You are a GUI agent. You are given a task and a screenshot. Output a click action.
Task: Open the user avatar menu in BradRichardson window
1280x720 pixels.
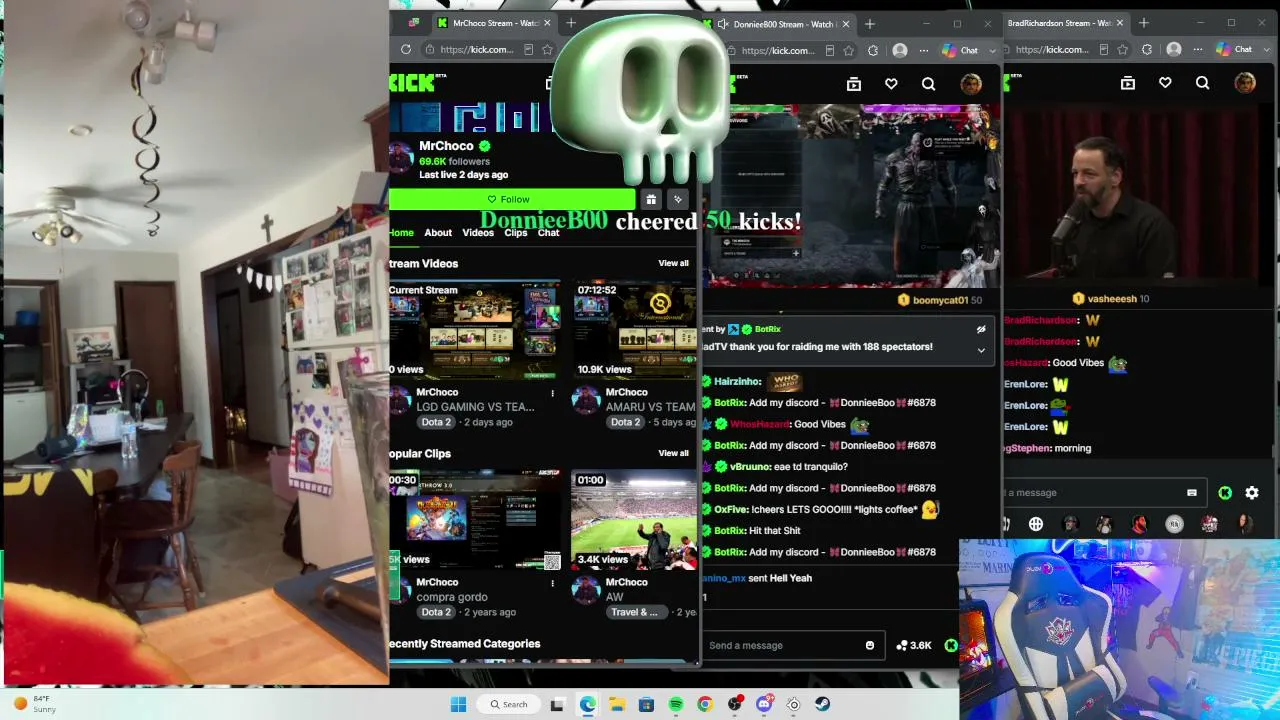click(x=1245, y=83)
